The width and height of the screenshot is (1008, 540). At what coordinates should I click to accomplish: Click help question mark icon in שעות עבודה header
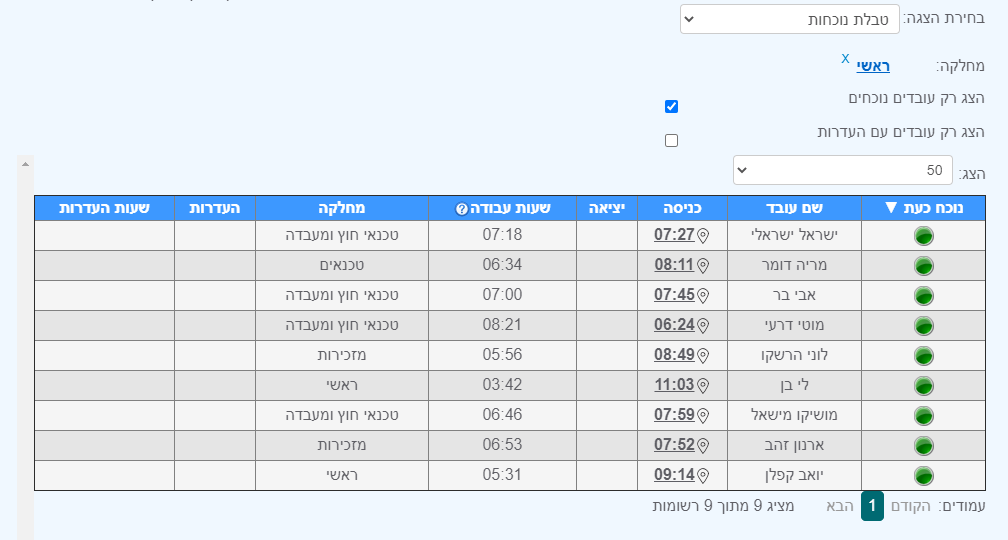tap(461, 209)
